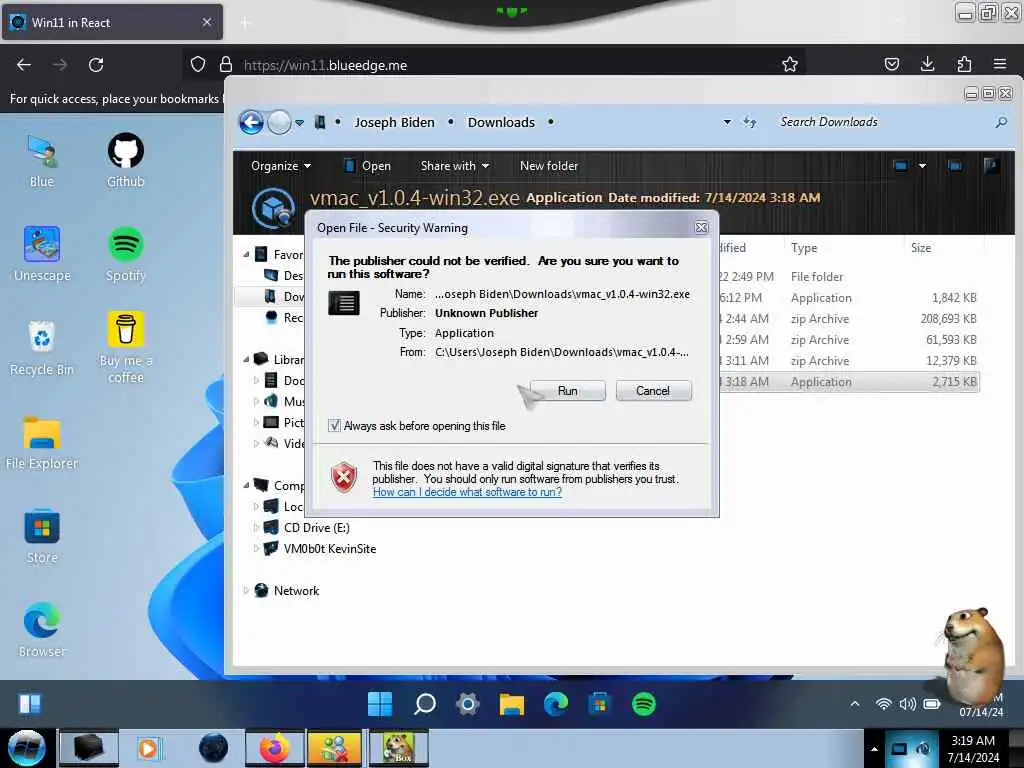Image resolution: width=1024 pixels, height=768 pixels.
Task: Open the Win11 taskbar Spotify icon
Action: [x=644, y=704]
